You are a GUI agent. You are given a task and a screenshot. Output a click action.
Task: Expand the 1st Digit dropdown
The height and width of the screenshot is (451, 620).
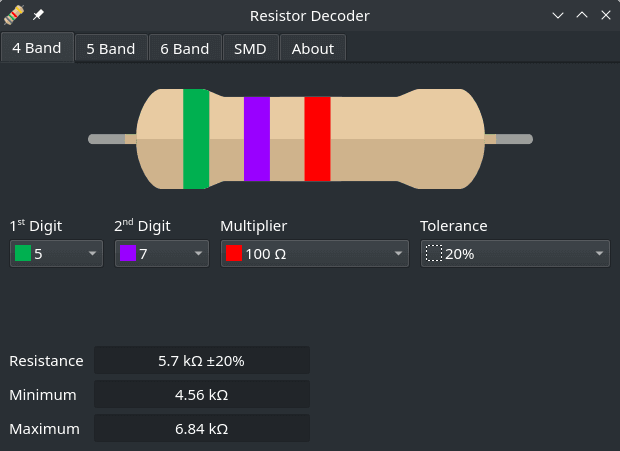[56, 254]
